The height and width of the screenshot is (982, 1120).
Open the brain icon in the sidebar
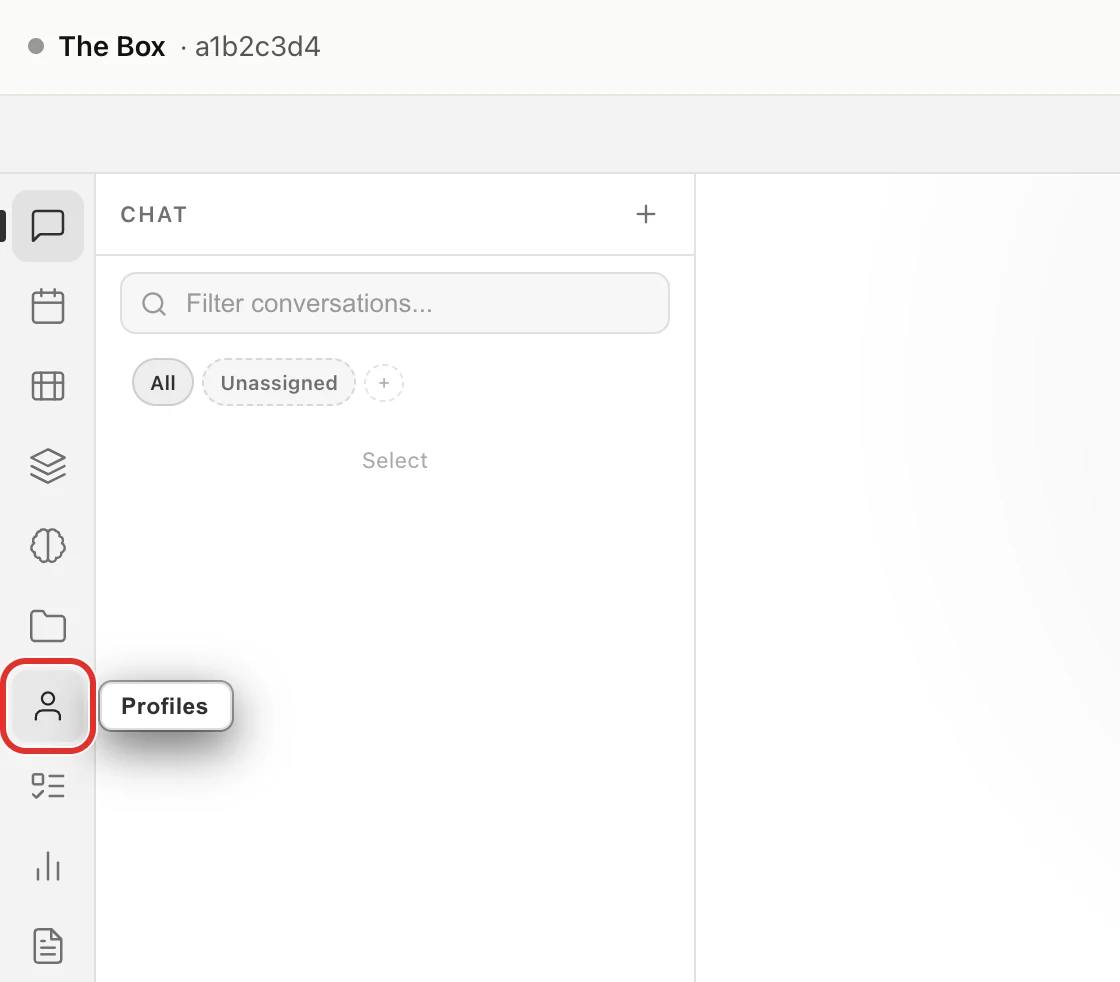tap(48, 546)
